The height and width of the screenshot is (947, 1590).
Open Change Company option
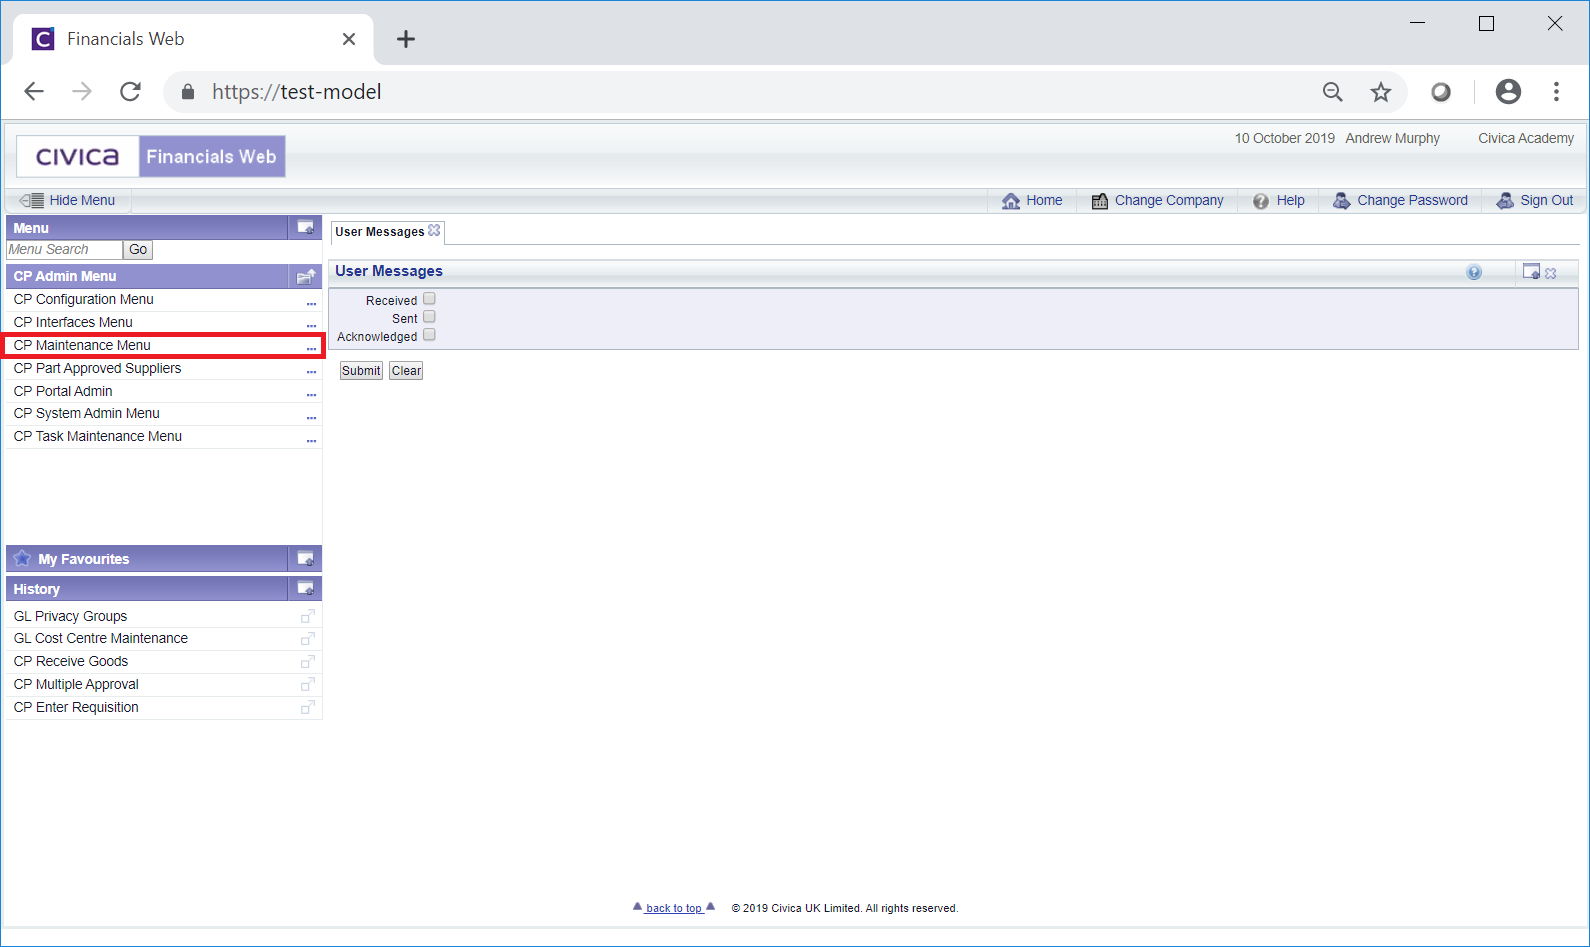(1158, 200)
